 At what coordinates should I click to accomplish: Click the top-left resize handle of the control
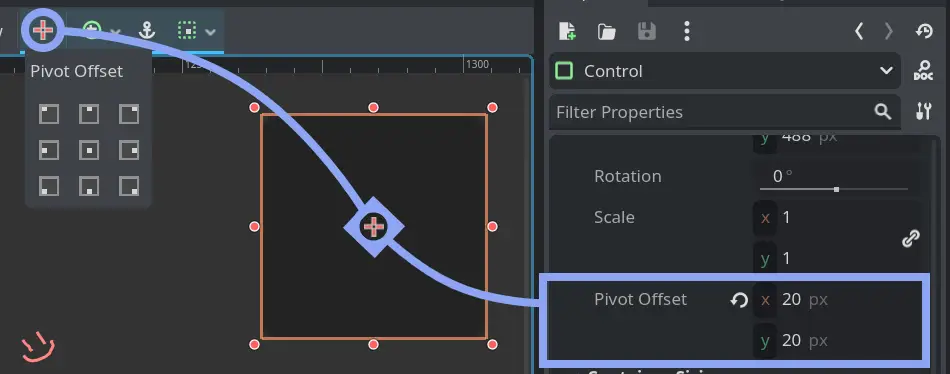tap(254, 107)
